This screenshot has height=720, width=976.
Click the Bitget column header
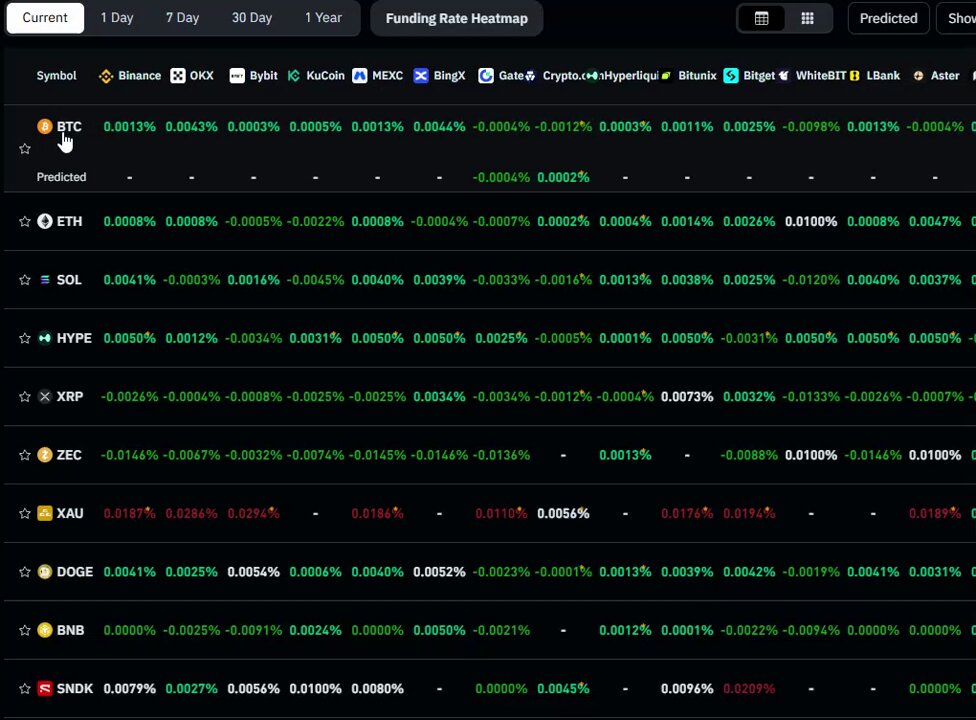click(749, 76)
